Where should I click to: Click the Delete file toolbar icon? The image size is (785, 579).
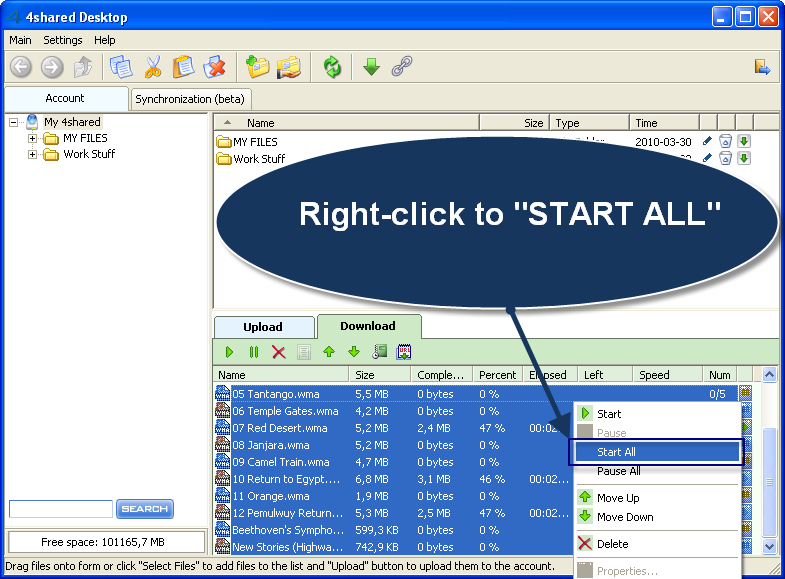[215, 67]
